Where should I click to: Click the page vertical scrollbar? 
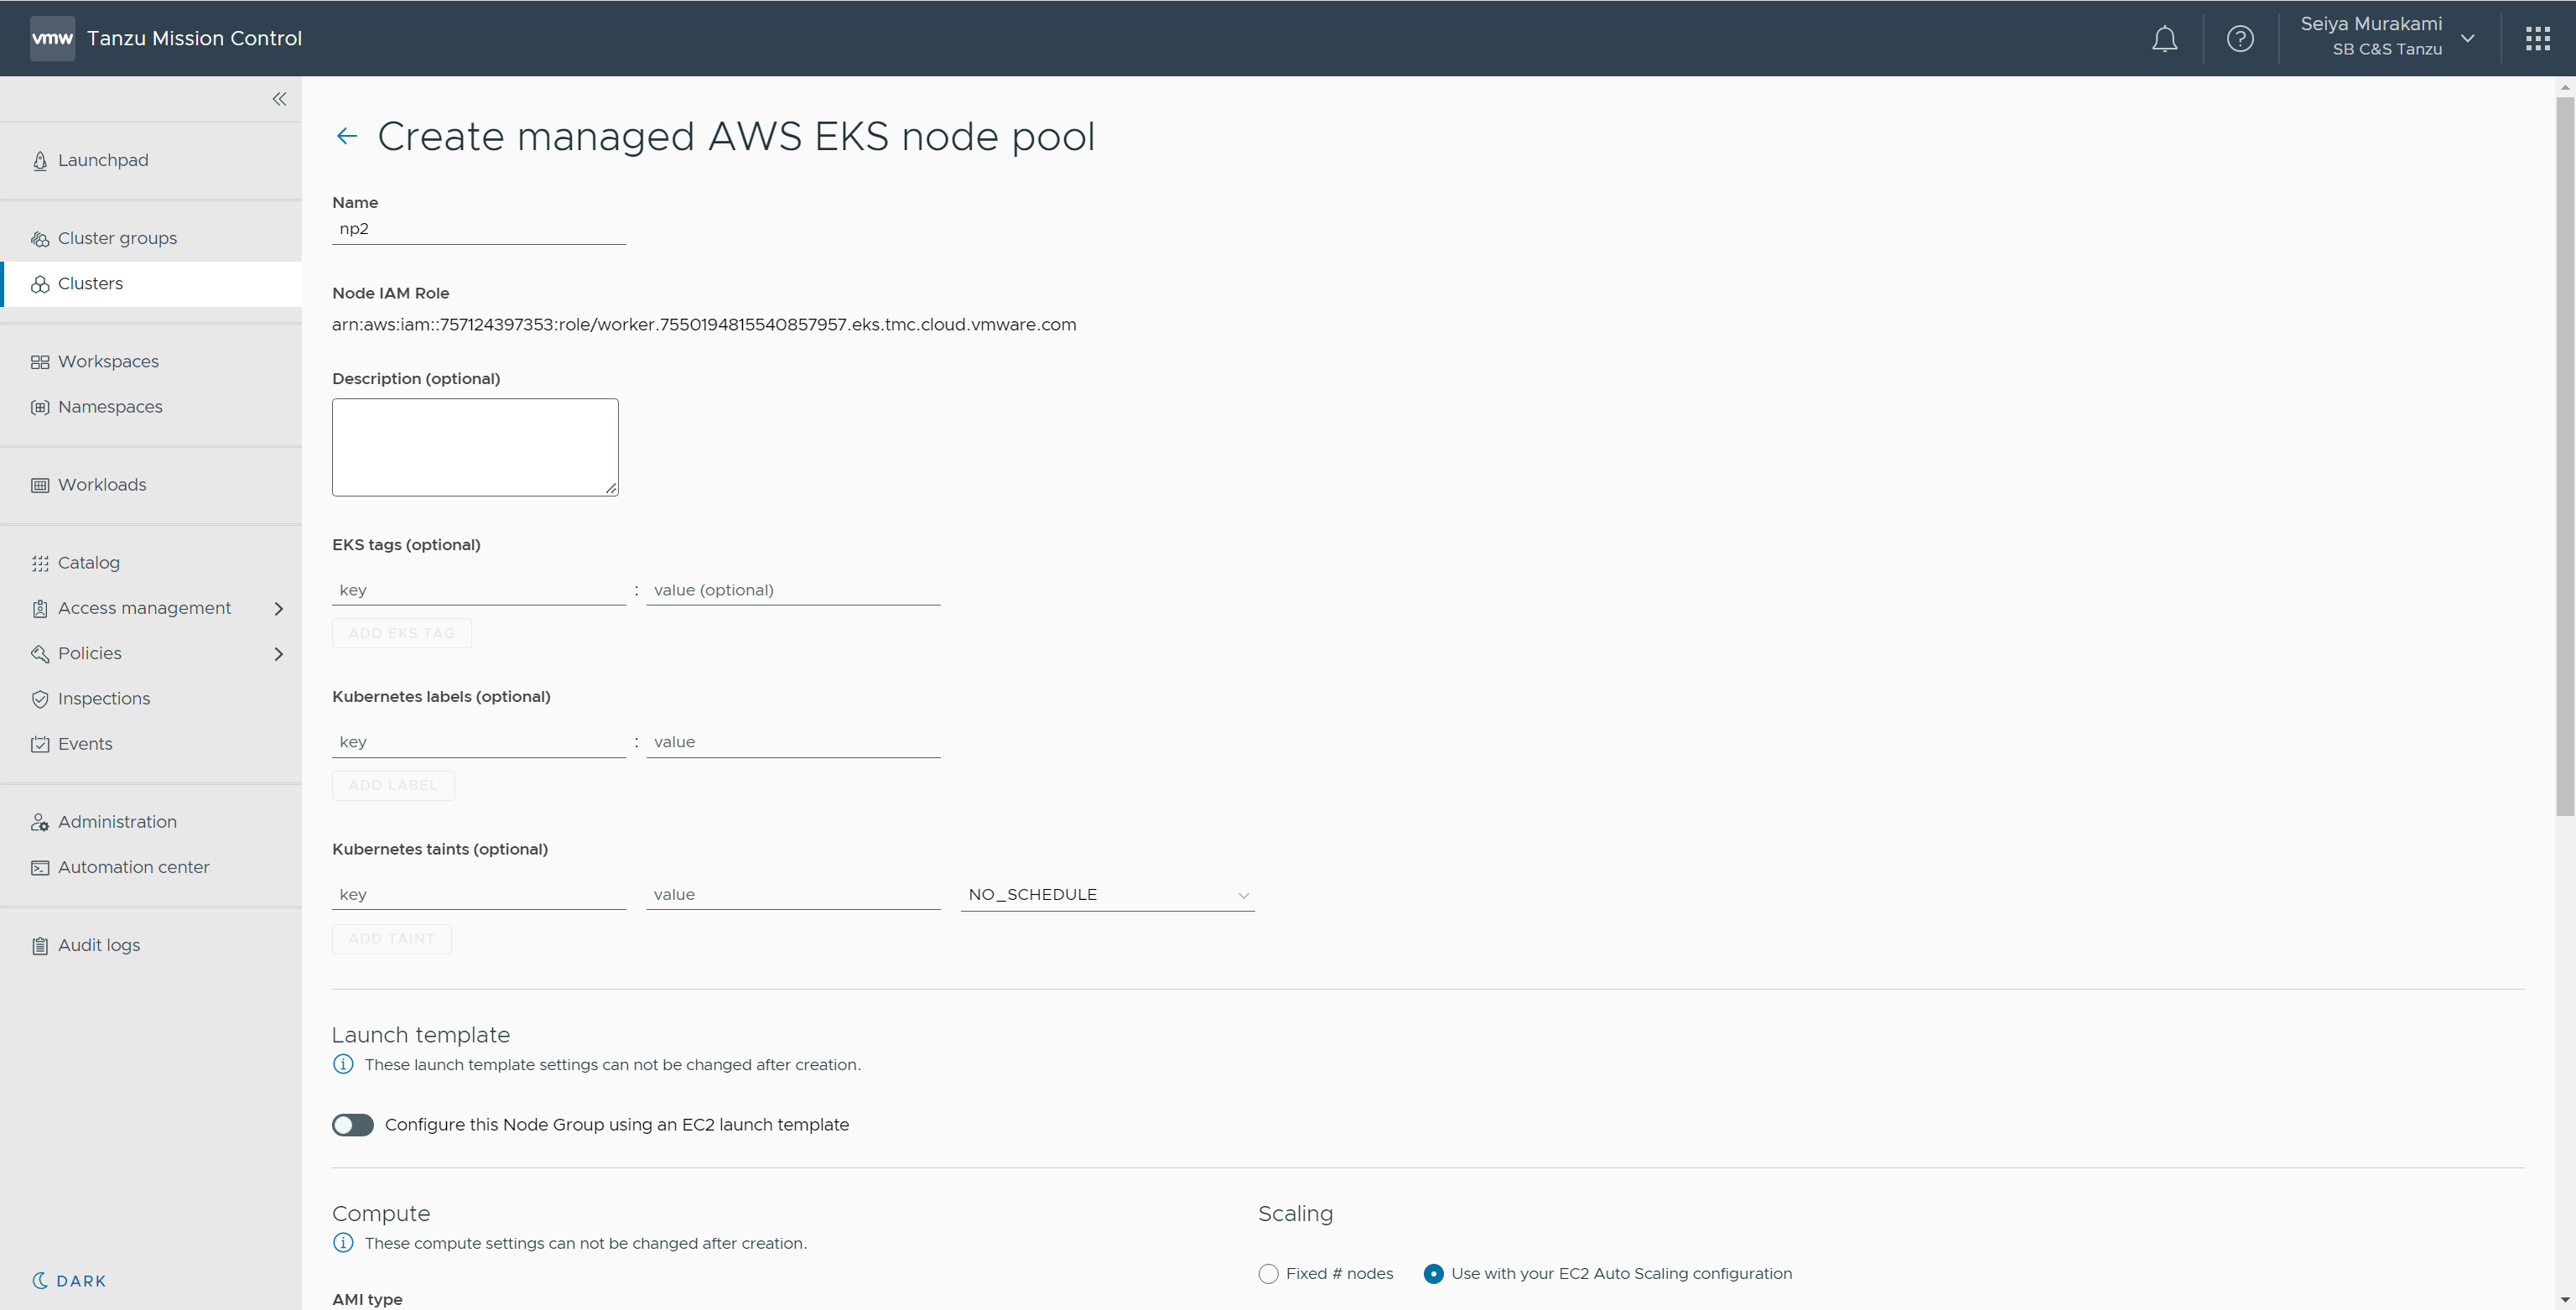2565,455
